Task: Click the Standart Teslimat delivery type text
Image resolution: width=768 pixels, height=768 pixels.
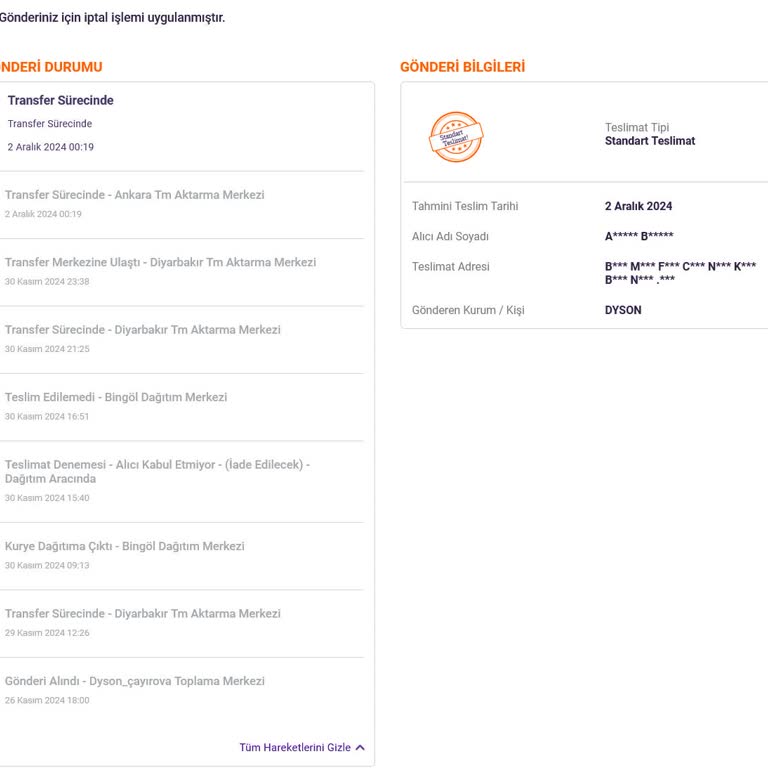Action: point(650,141)
